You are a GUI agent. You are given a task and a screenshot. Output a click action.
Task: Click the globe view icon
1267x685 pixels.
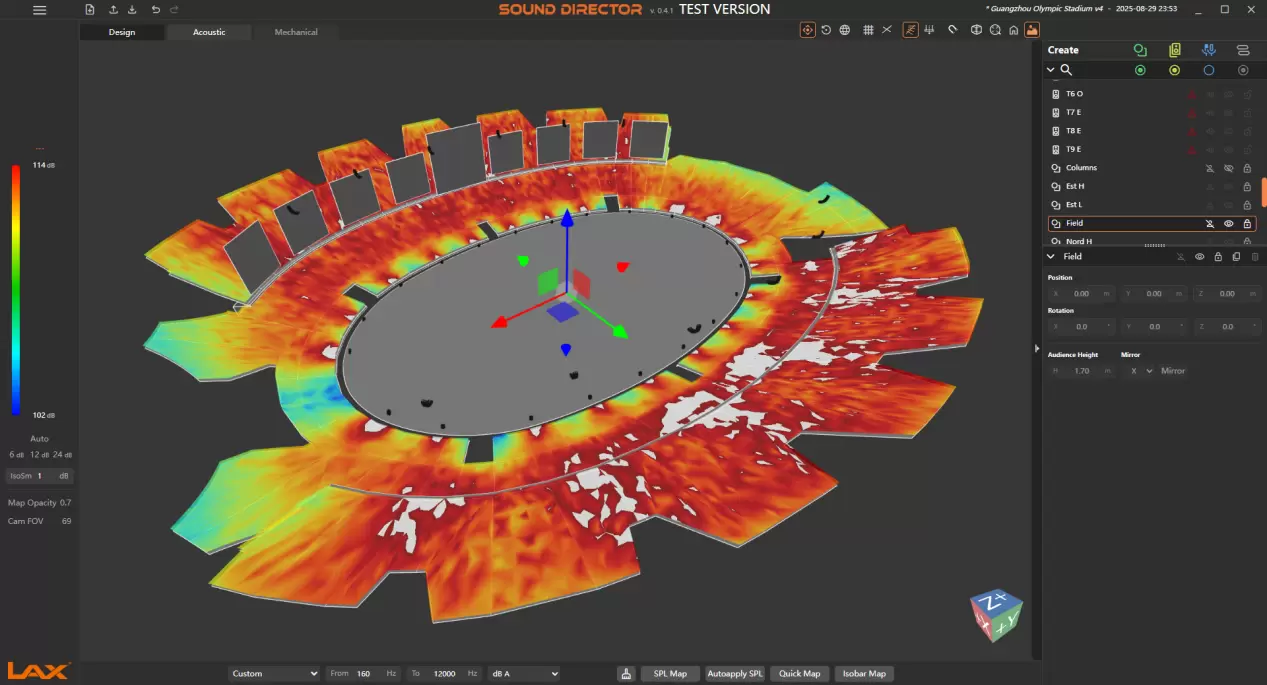tap(845, 30)
